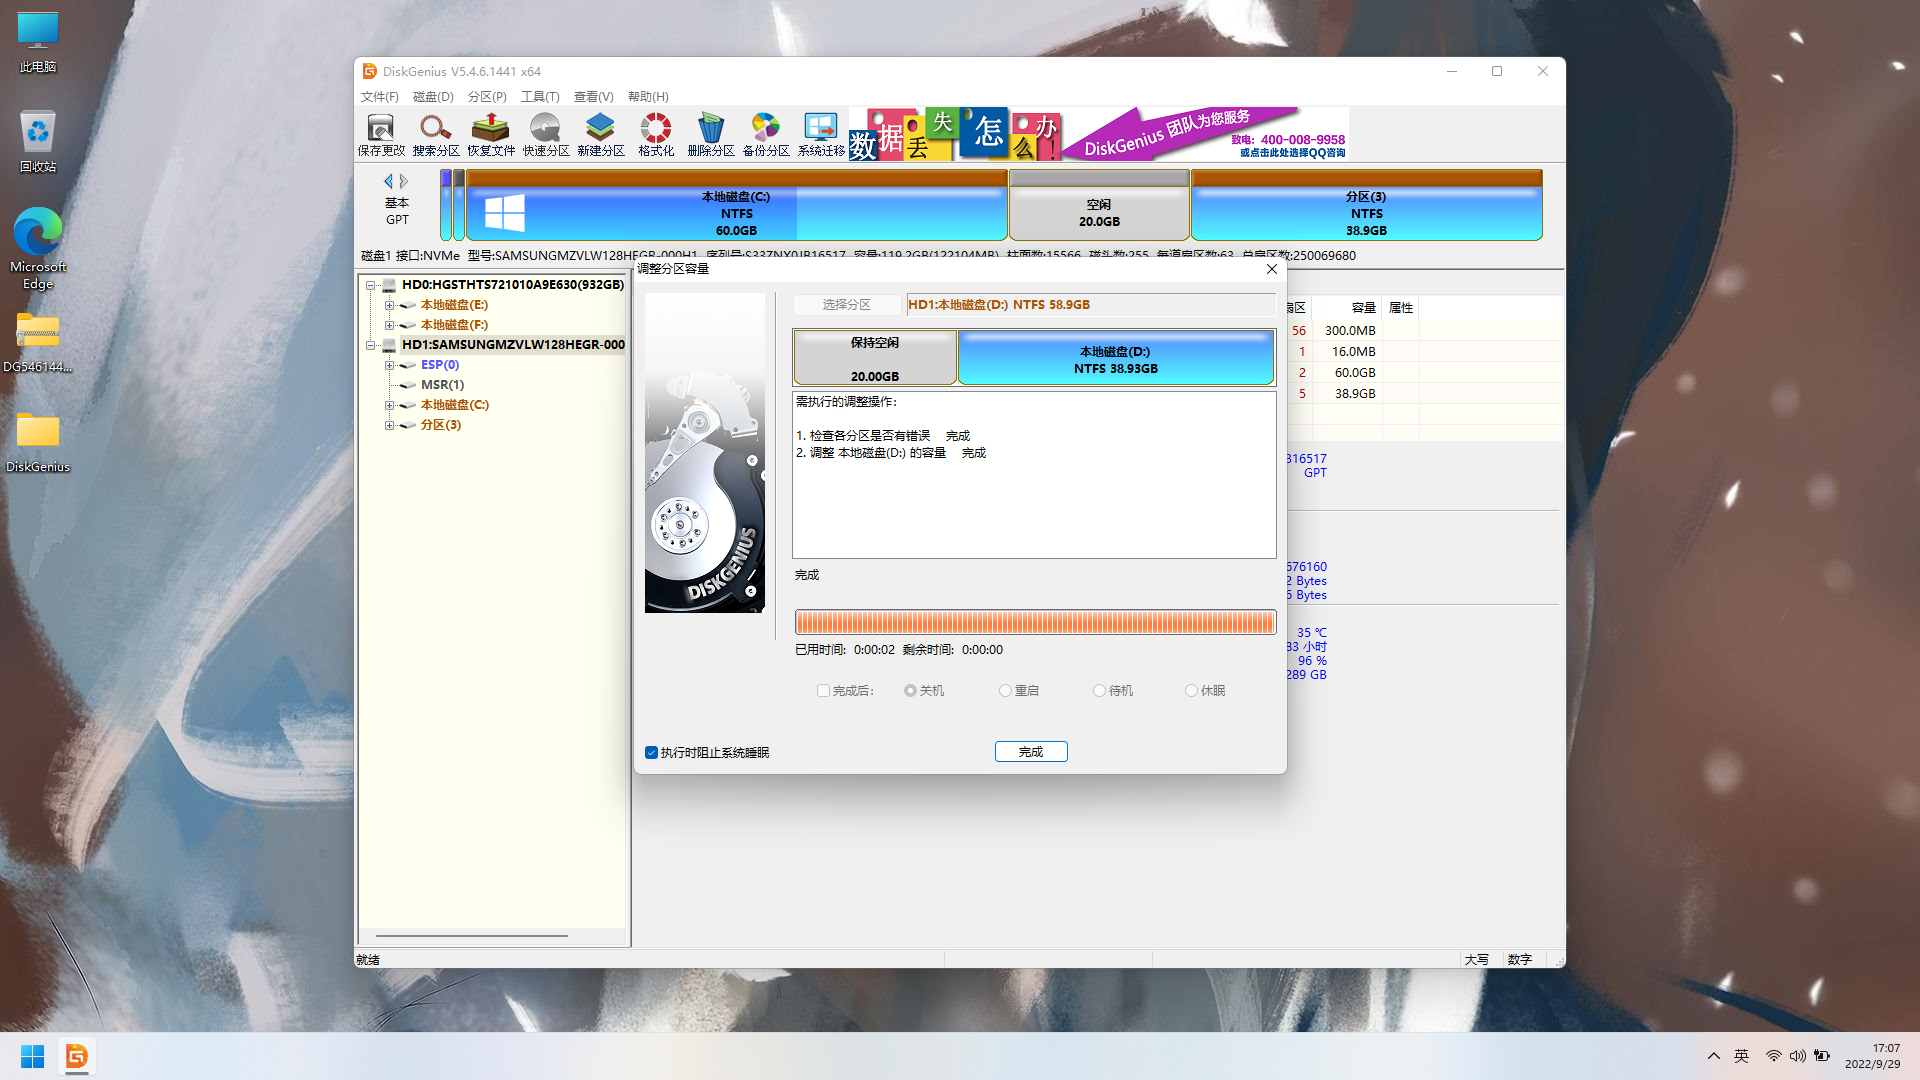1920x1080 pixels.
Task: Expand the 本地磁盘(E:) tree node
Action: [x=389, y=305]
